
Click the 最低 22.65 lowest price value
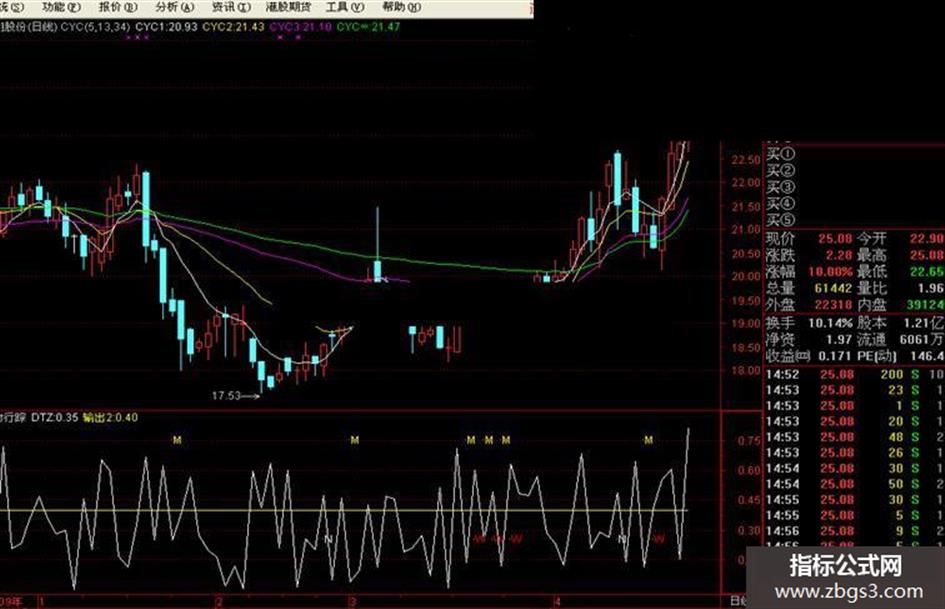coord(926,272)
